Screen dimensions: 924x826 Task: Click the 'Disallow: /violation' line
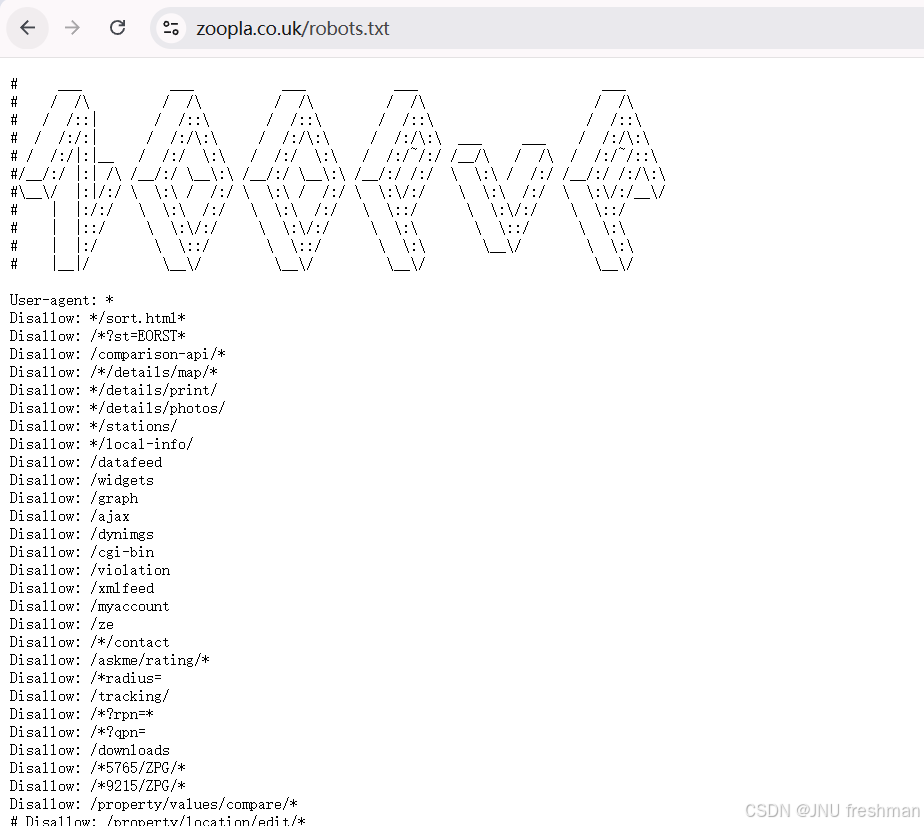[x=90, y=570]
